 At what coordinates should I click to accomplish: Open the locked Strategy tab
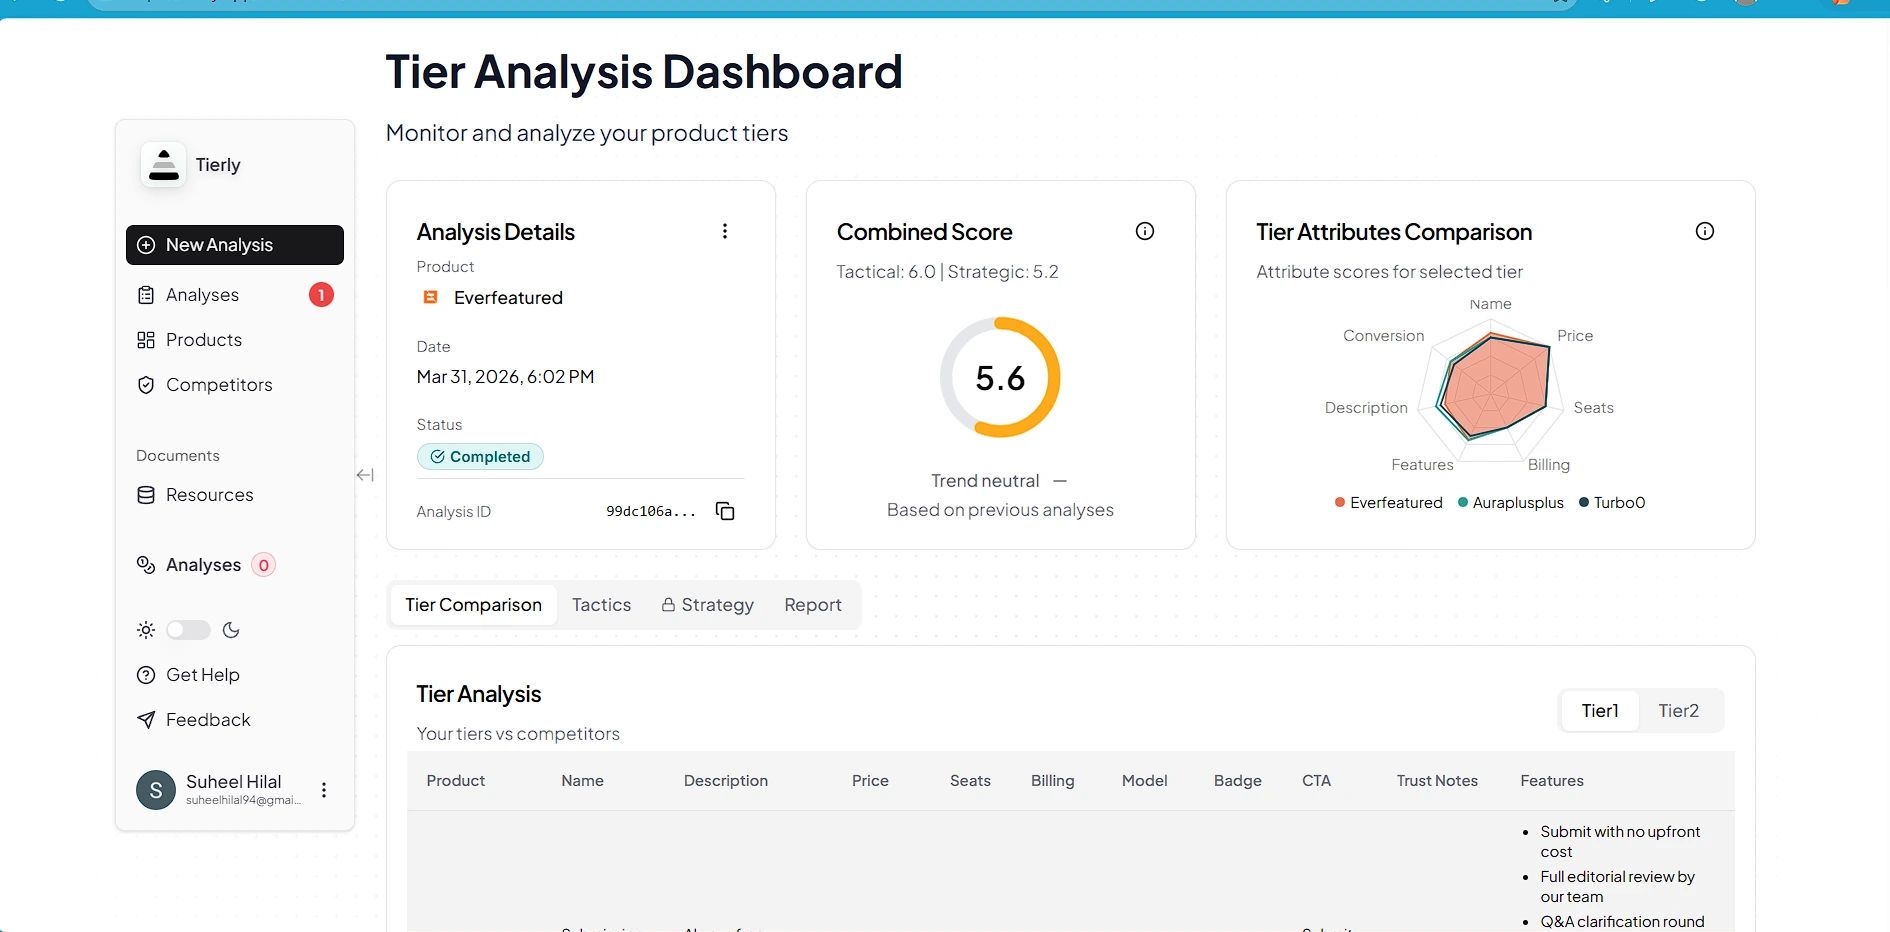[x=708, y=605]
